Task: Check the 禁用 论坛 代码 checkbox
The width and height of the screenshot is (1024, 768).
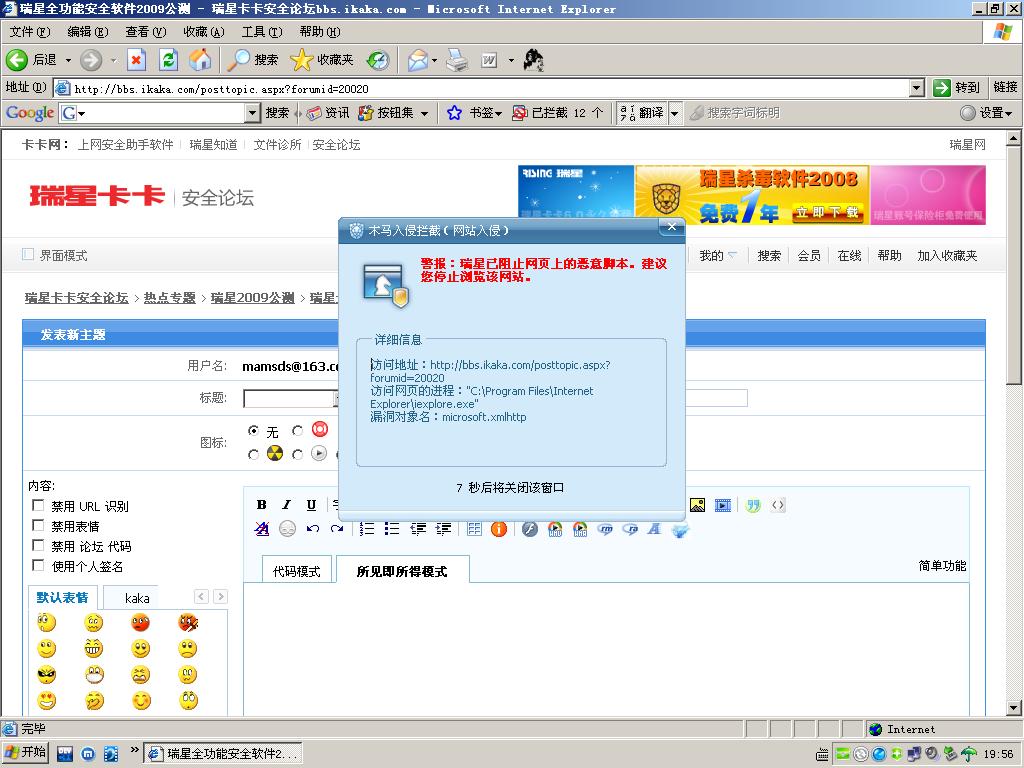Action: [x=38, y=546]
